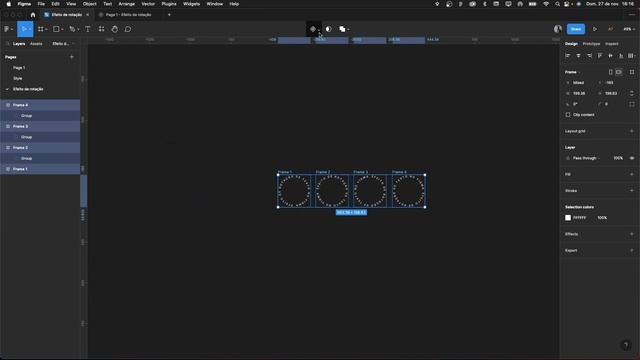
Task: Set frame to landscape orientation
Action: [619, 72]
